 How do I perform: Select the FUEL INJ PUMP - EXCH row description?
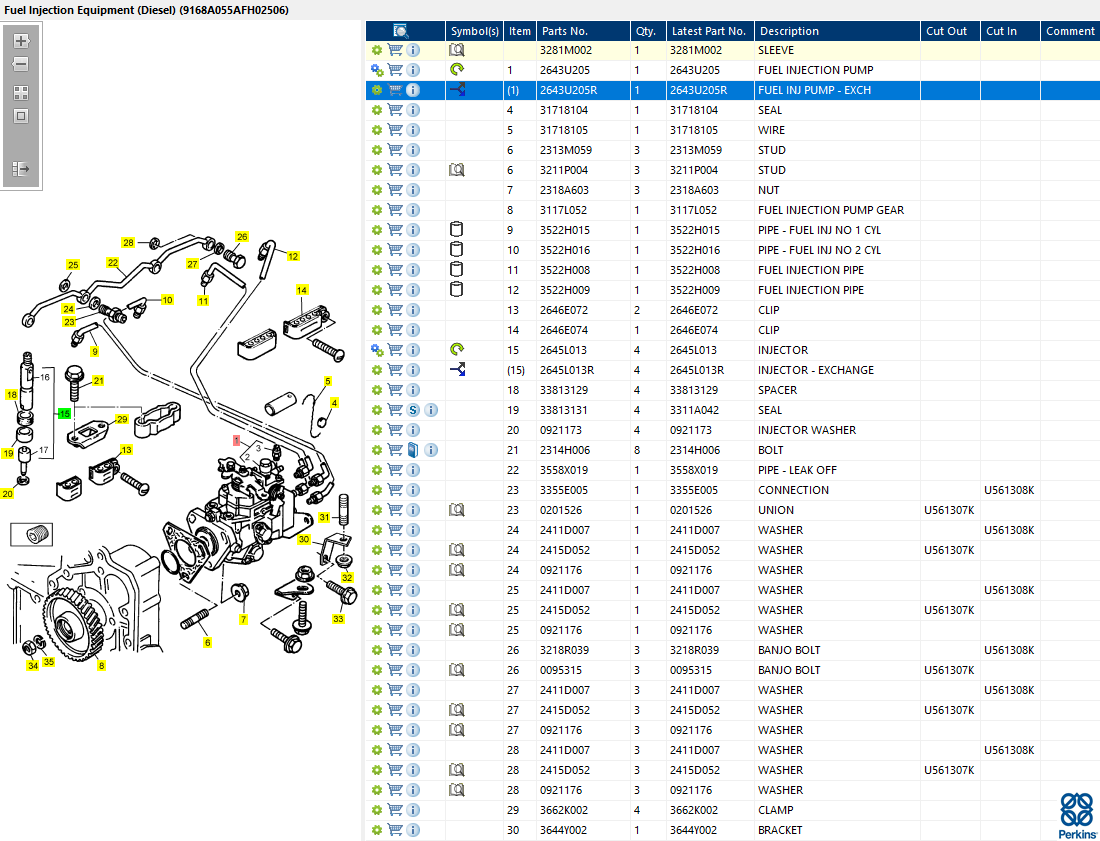[x=814, y=90]
